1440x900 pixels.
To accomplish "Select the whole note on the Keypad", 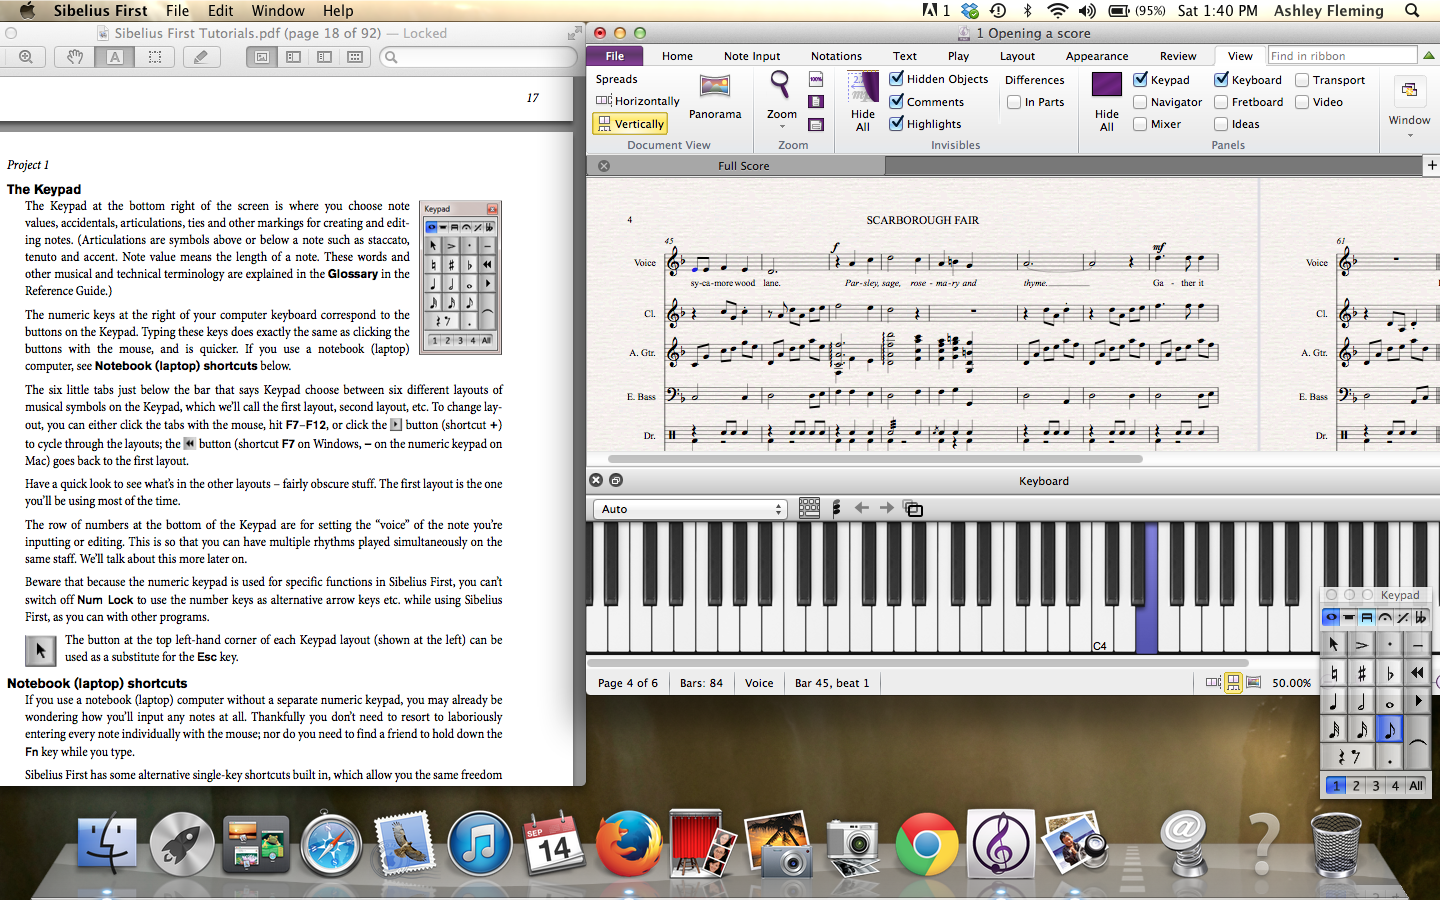I will click(x=1389, y=702).
